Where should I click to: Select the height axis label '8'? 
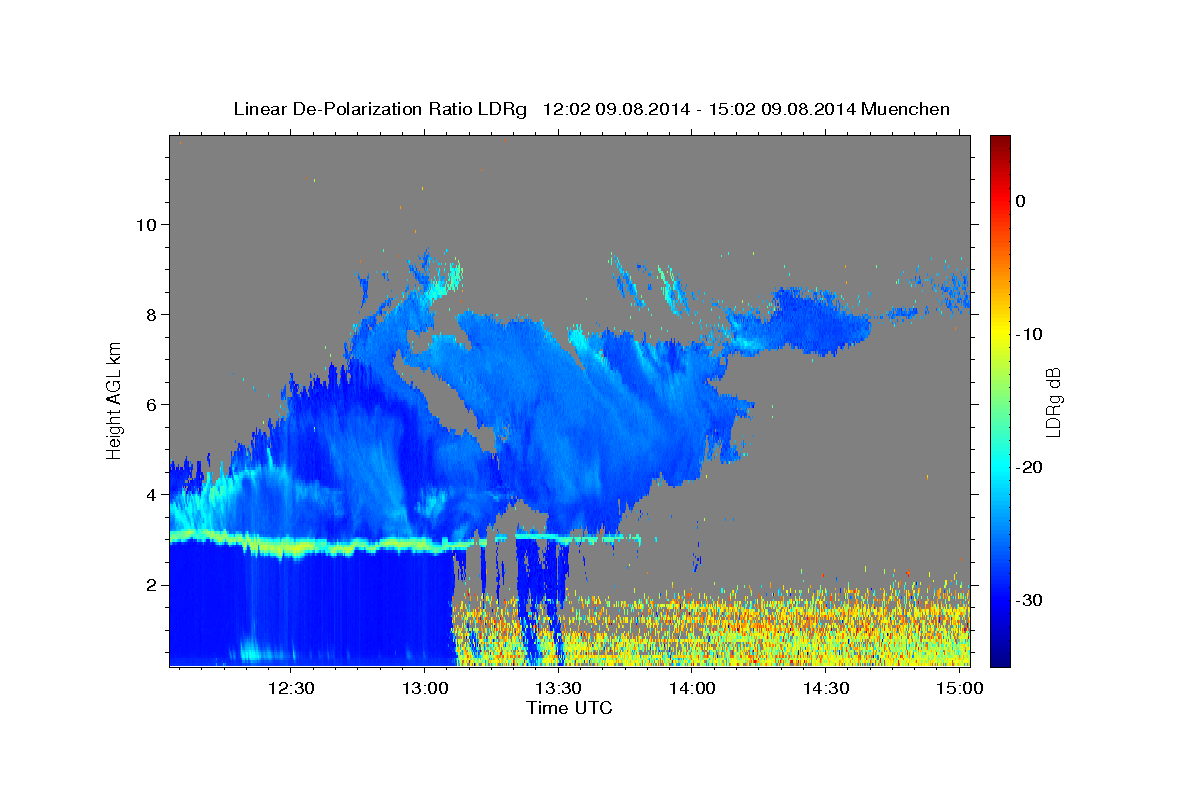click(x=151, y=314)
